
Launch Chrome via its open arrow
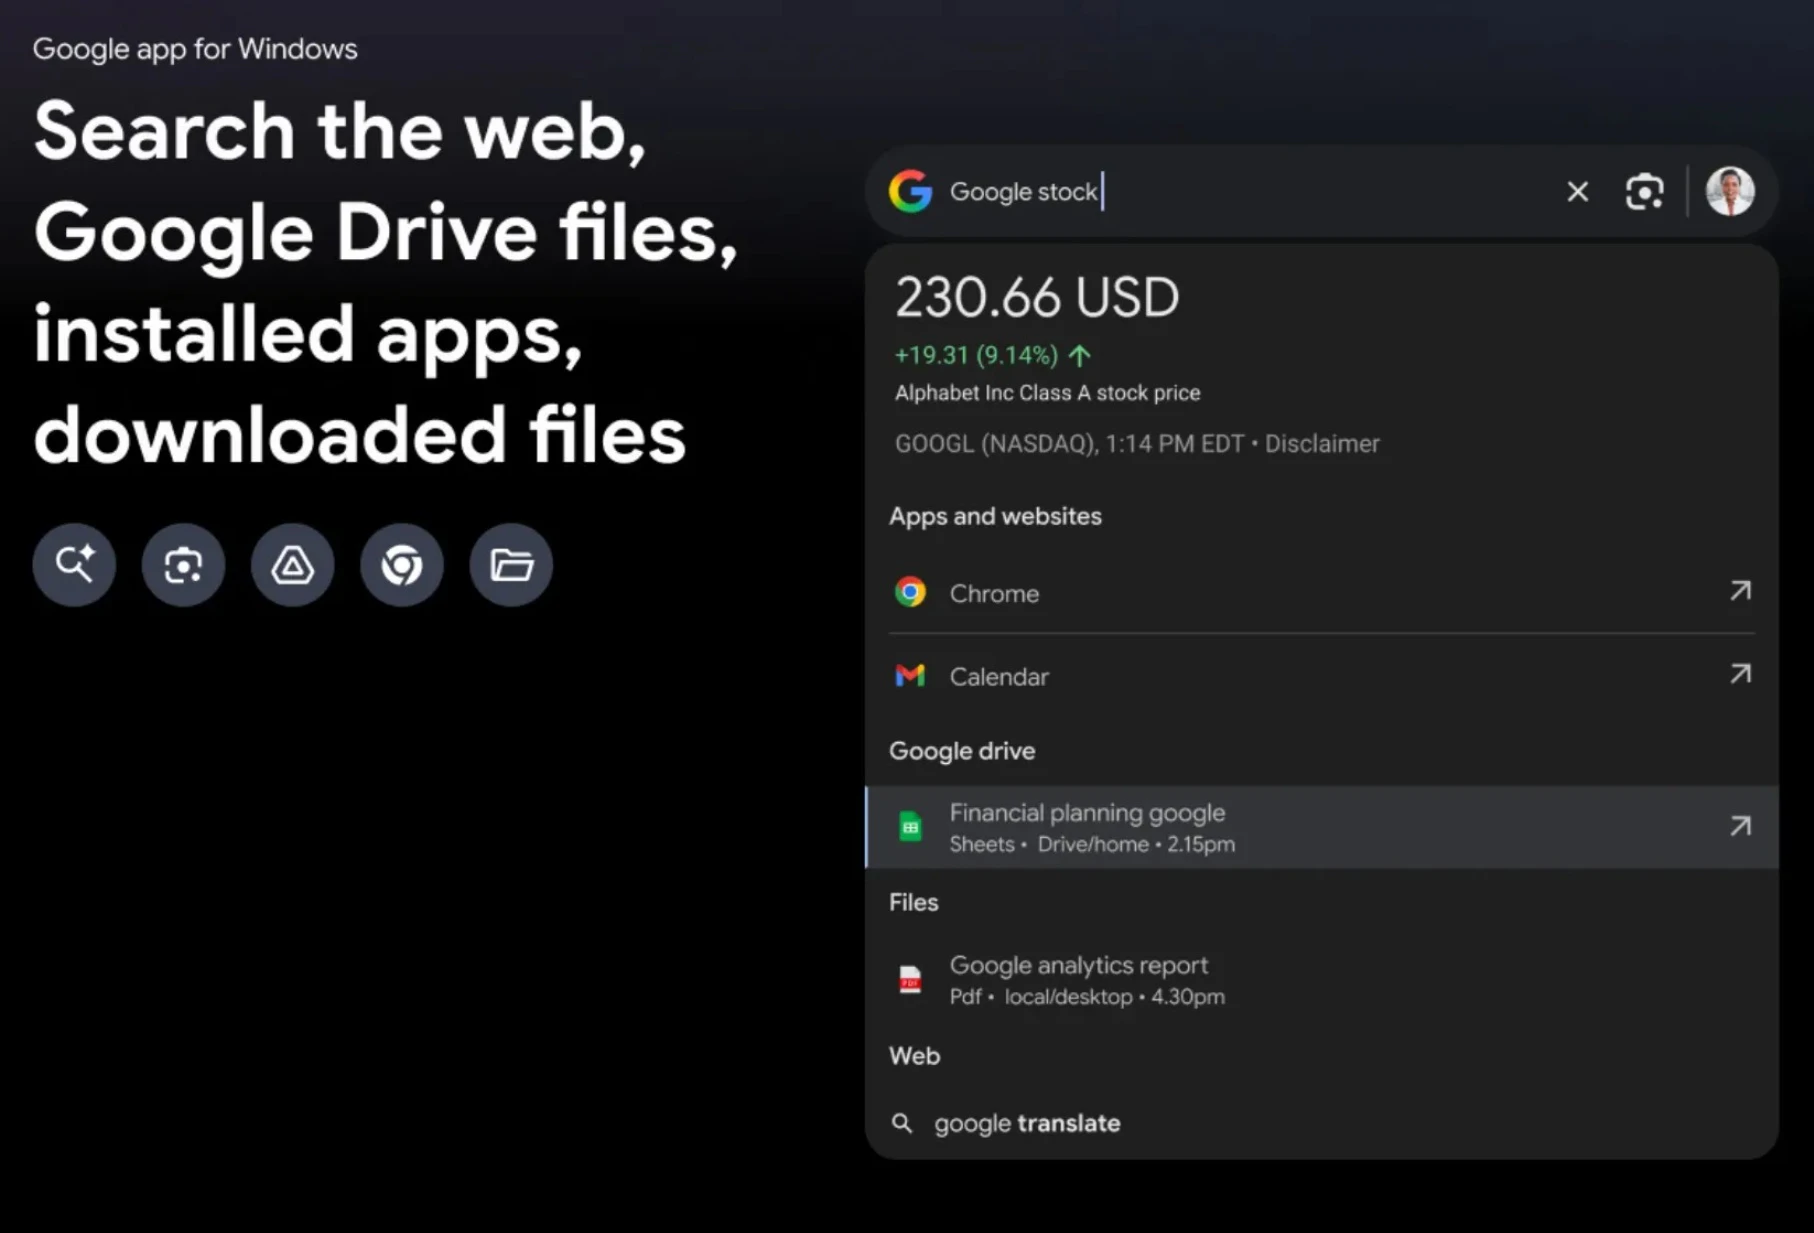pos(1740,591)
